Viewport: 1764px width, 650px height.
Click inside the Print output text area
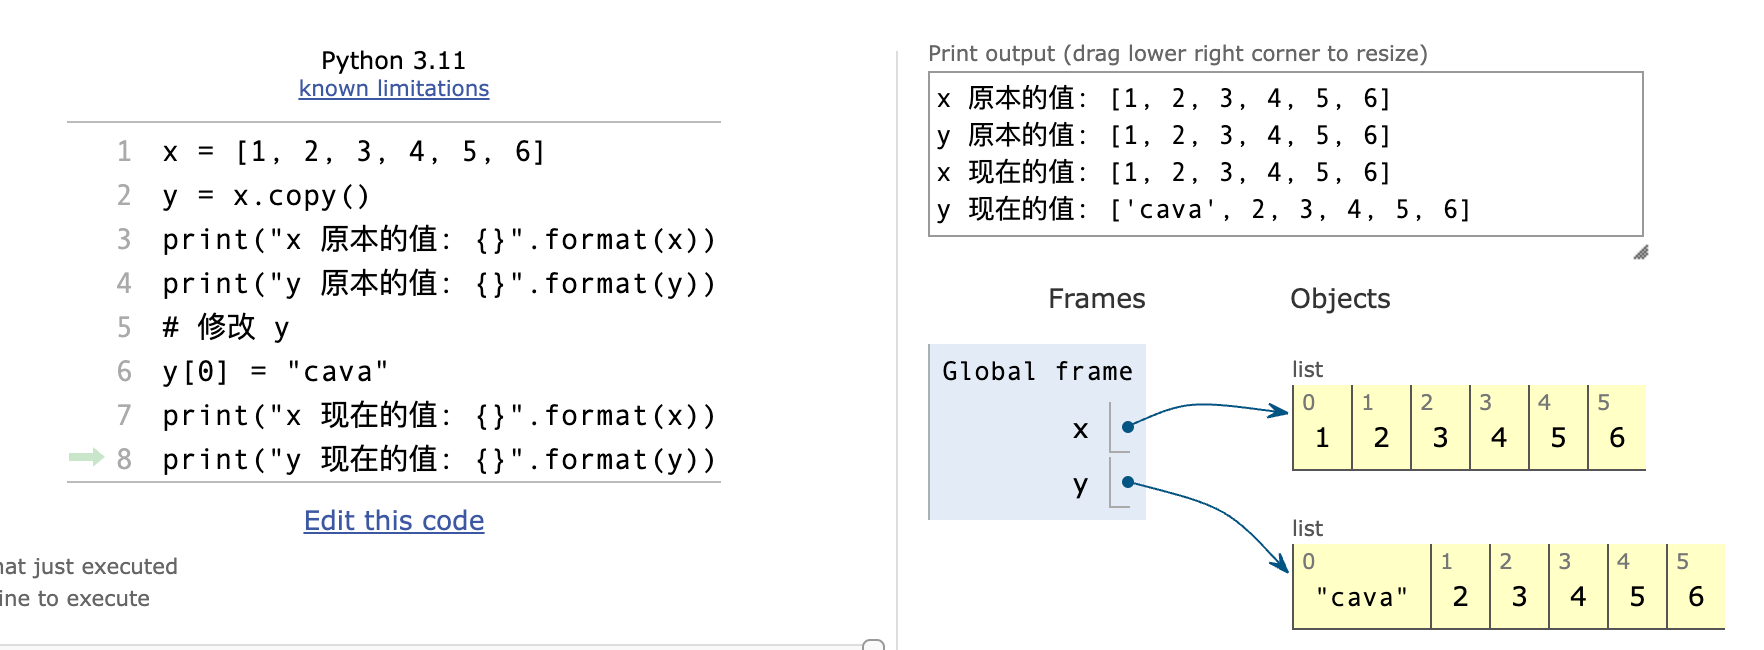[x=1286, y=154]
